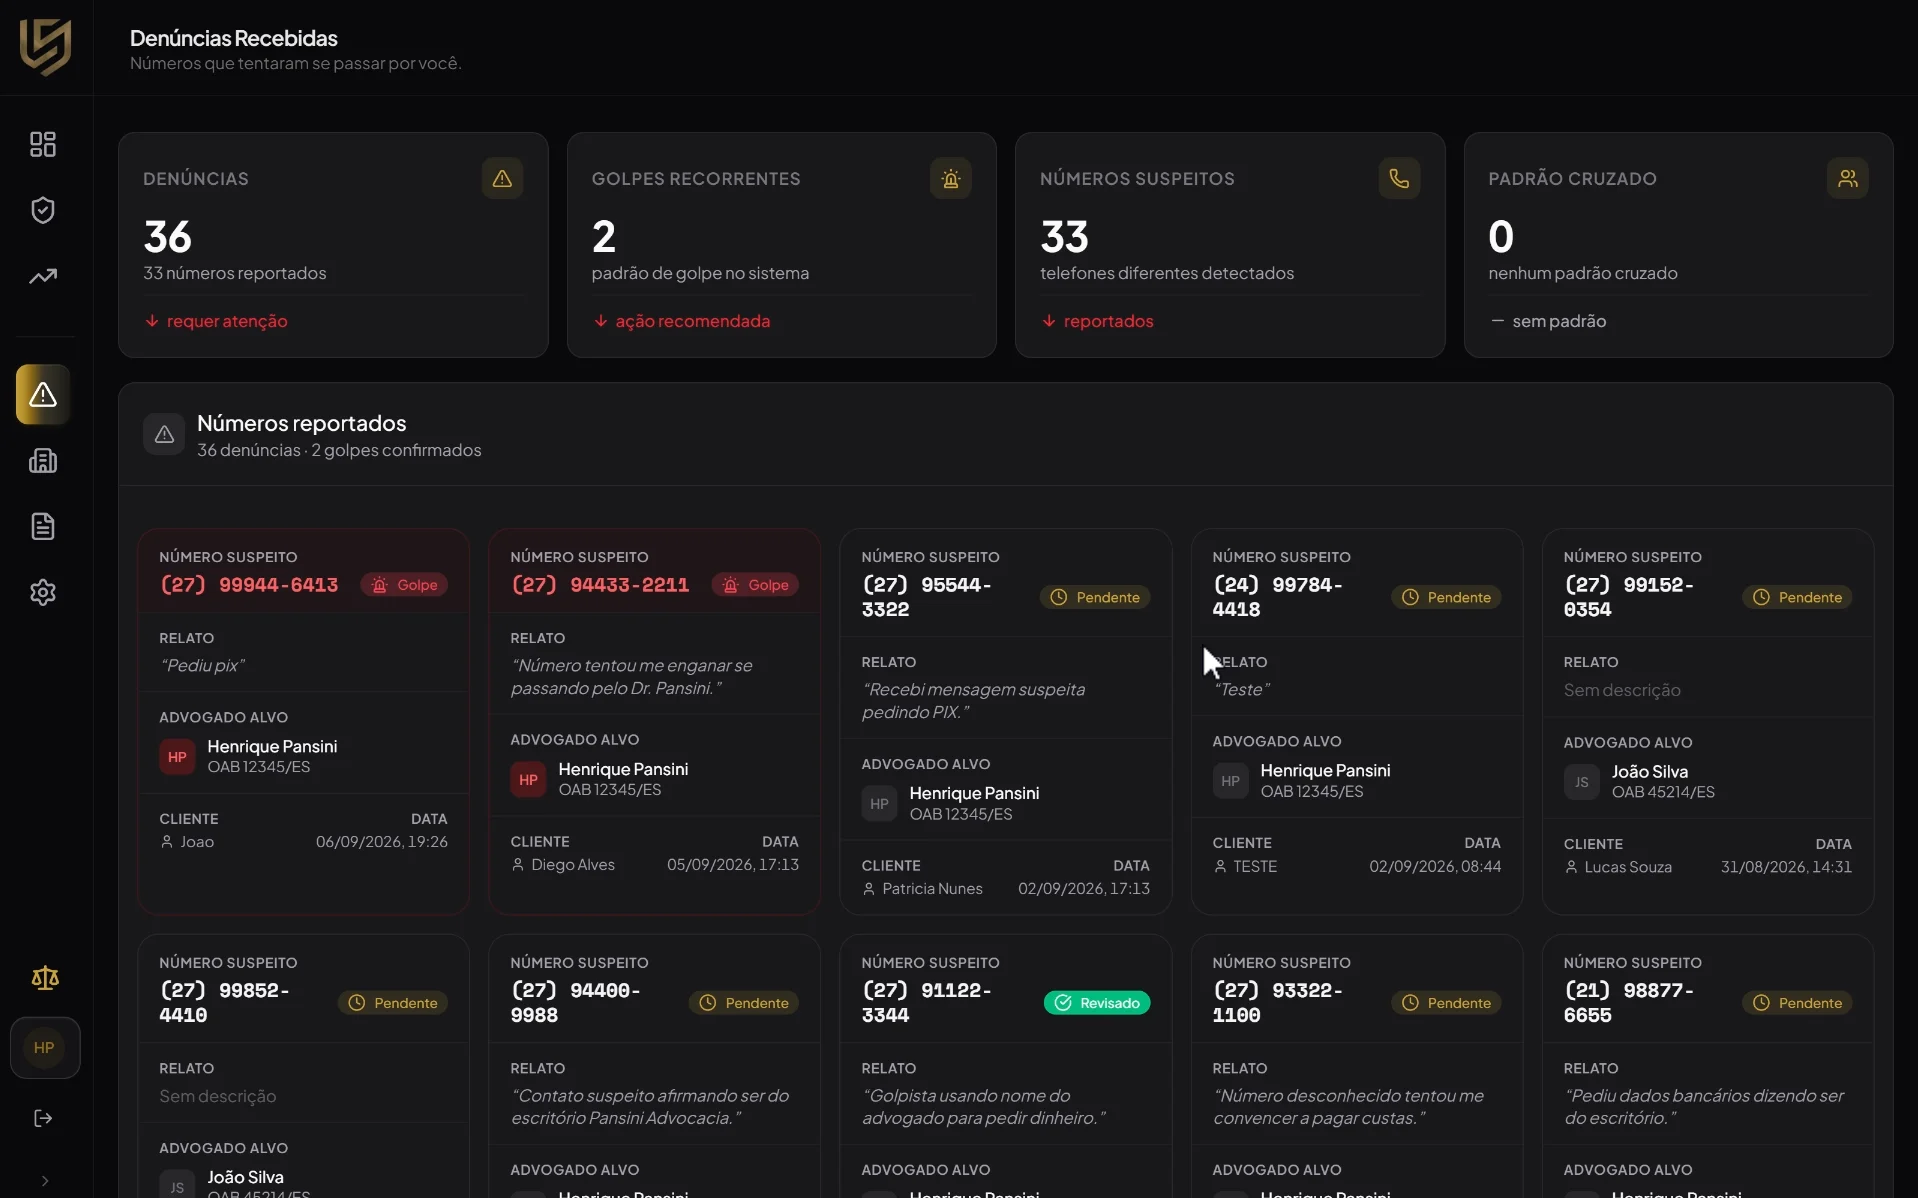Click the triangle icon beside Números reportados

click(x=164, y=434)
